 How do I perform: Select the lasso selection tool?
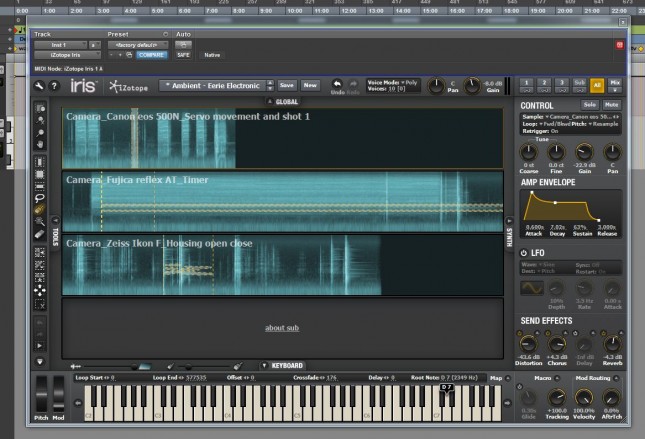point(40,198)
